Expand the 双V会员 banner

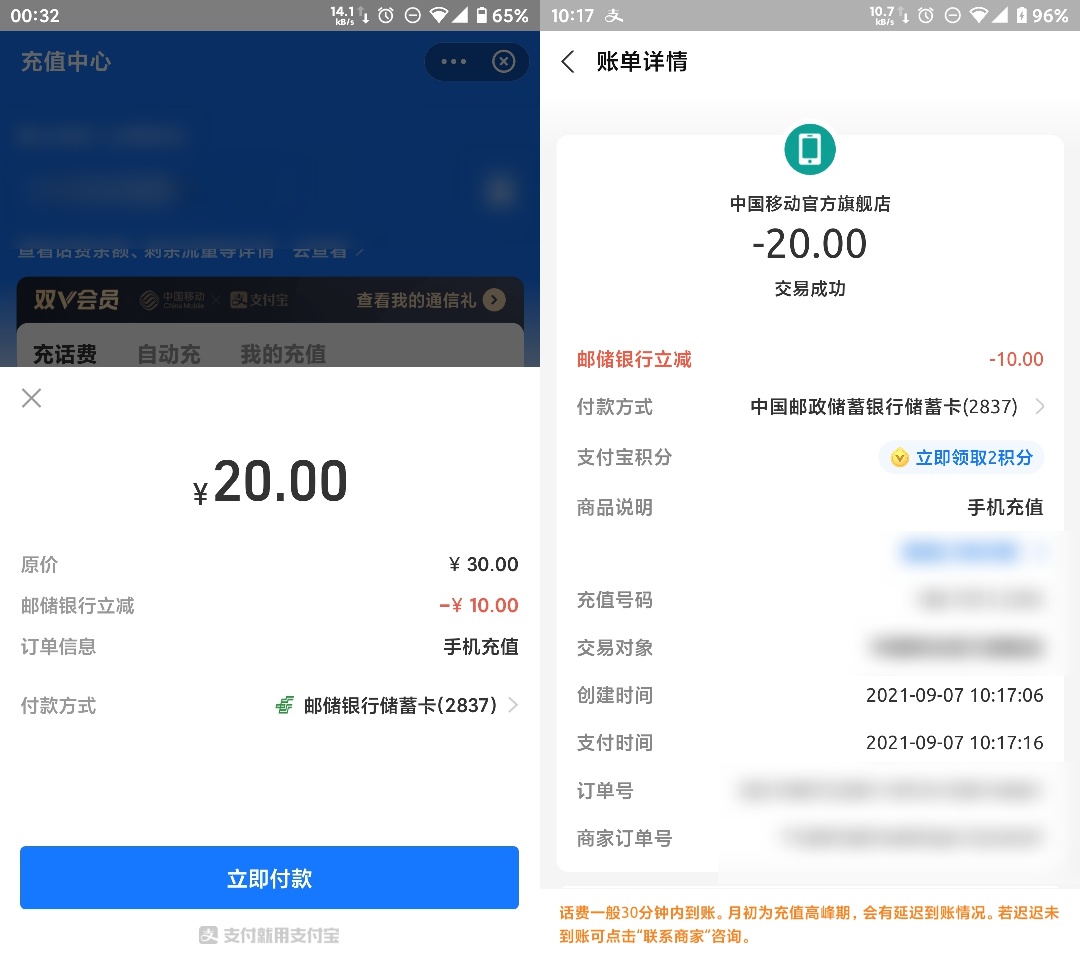click(270, 300)
